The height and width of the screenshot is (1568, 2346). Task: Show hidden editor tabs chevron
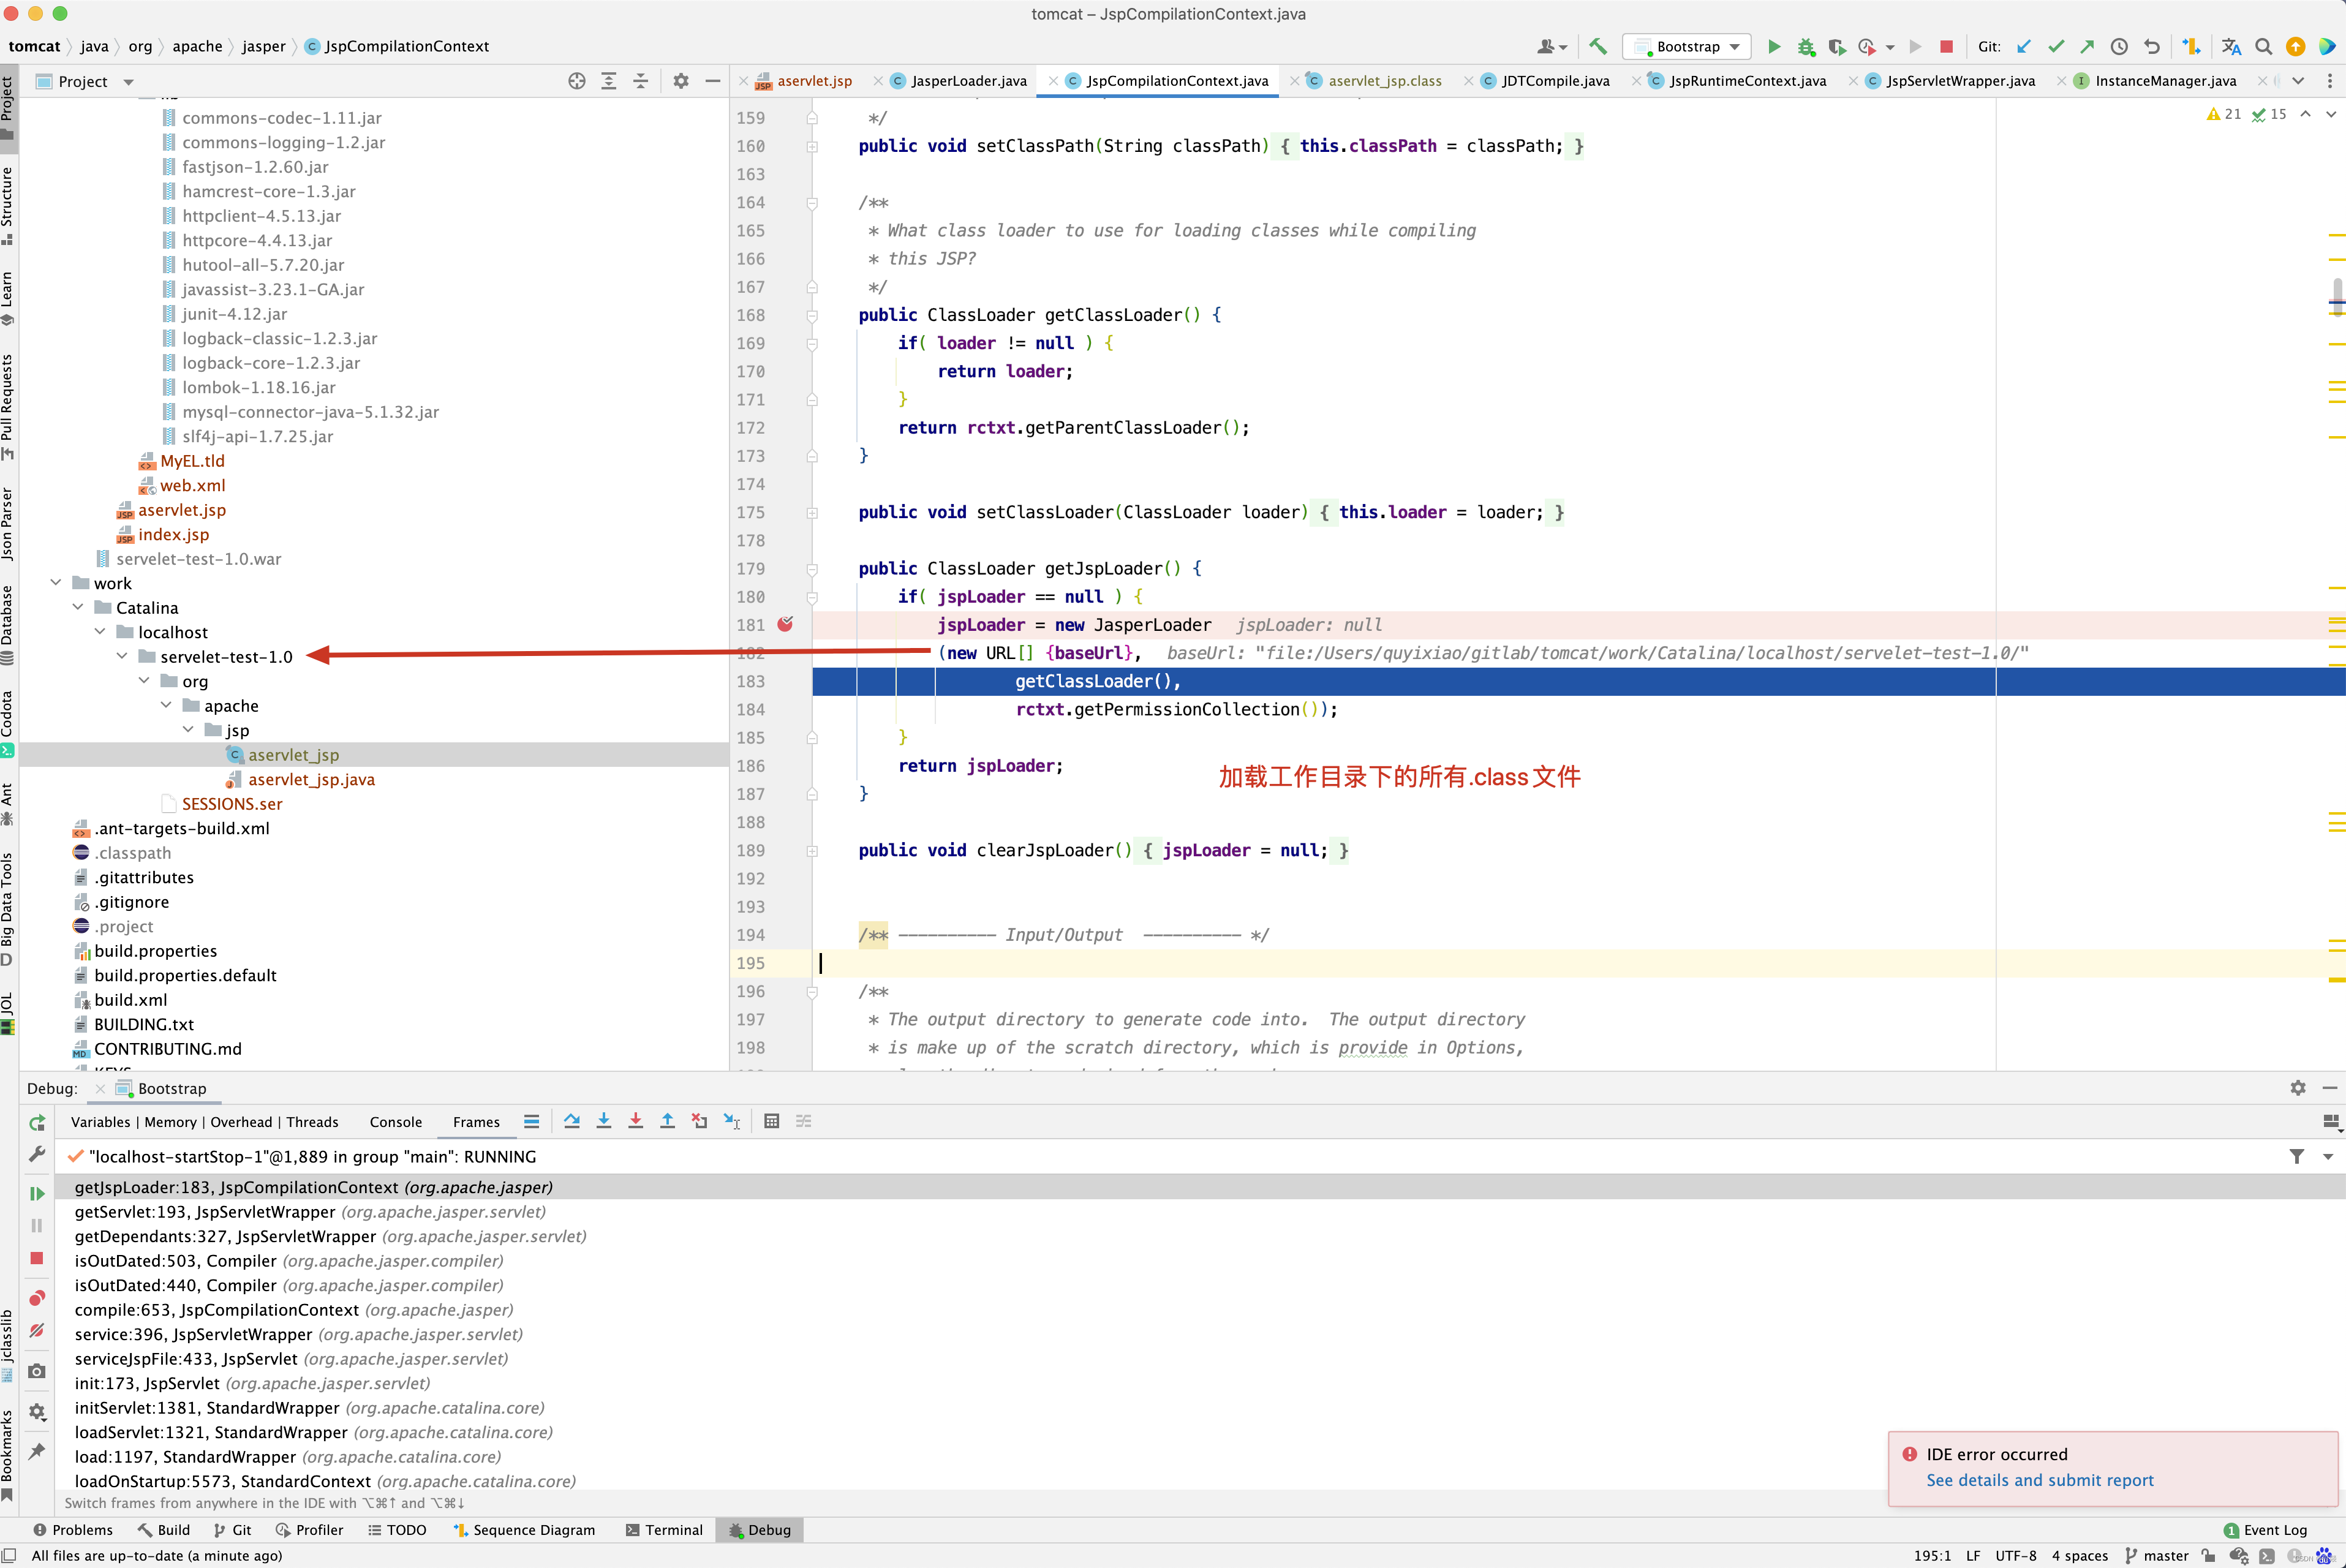[2298, 81]
